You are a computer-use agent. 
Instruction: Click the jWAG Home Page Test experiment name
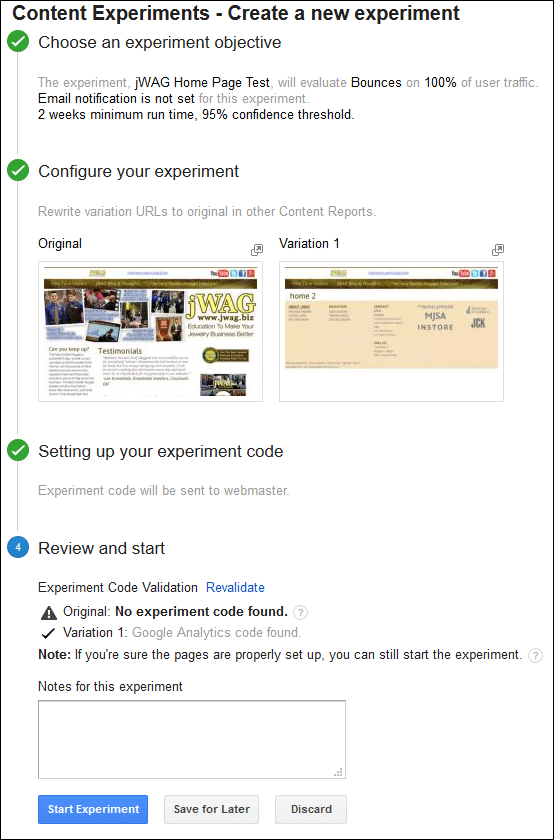pyautogui.click(x=203, y=82)
